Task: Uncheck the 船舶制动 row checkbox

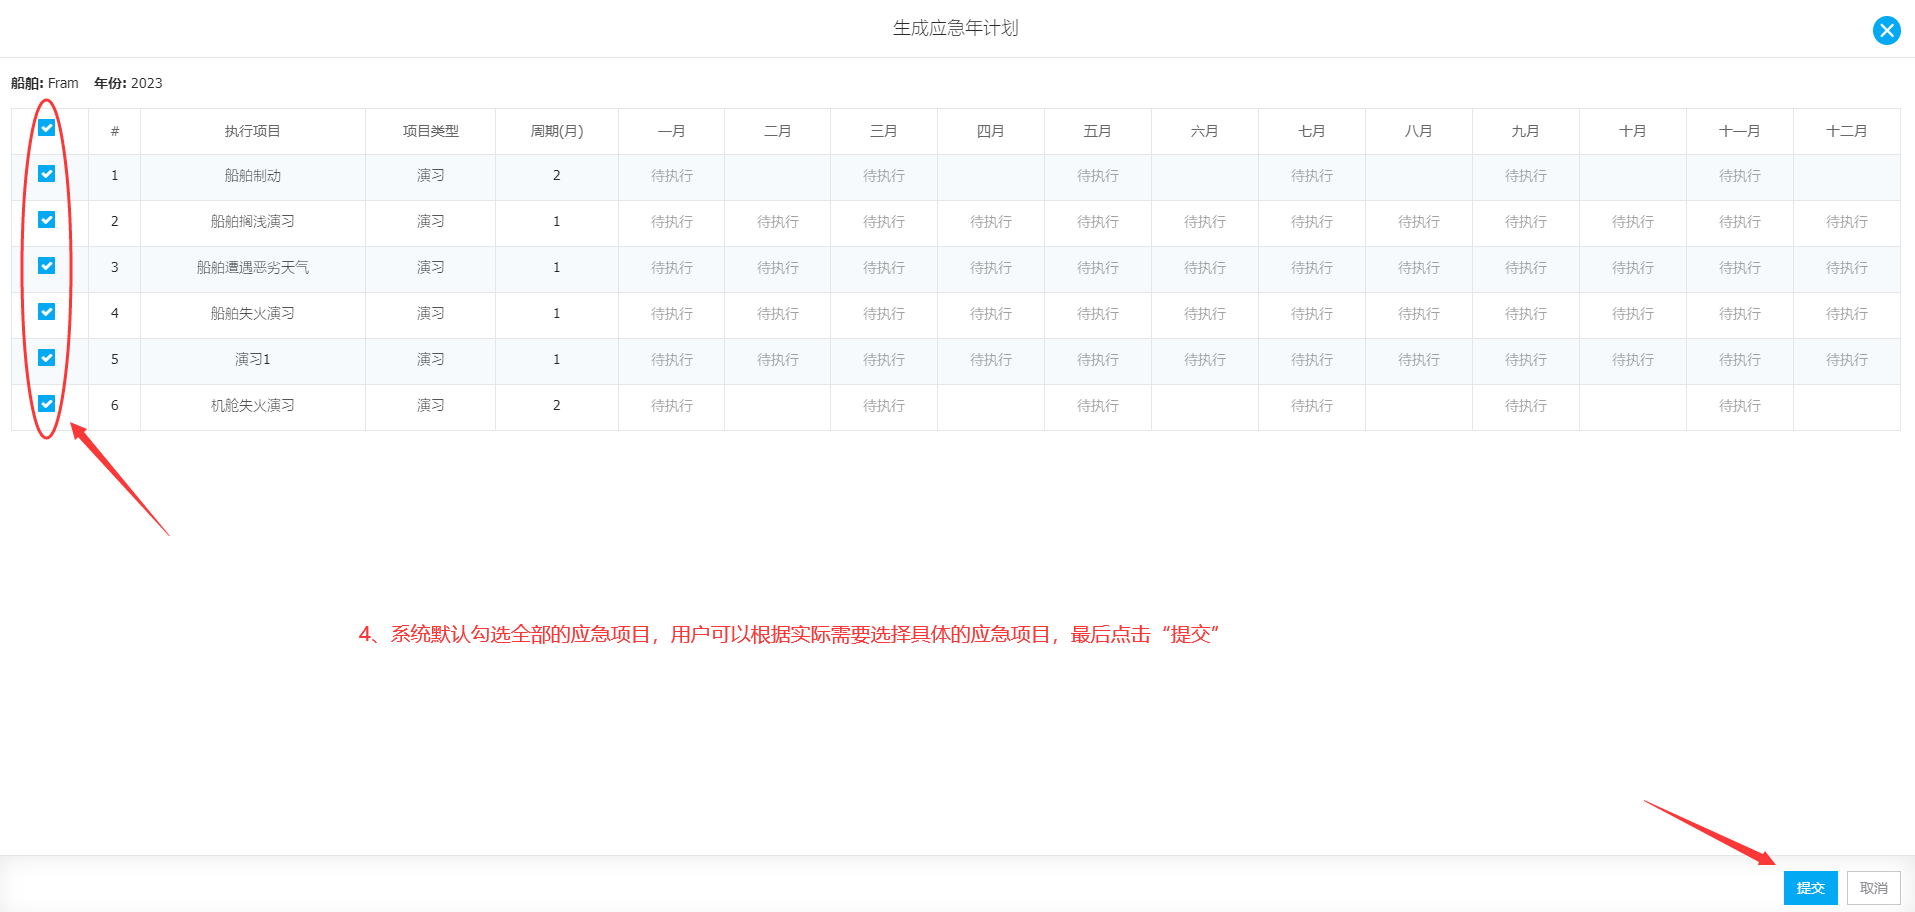Action: point(46,174)
